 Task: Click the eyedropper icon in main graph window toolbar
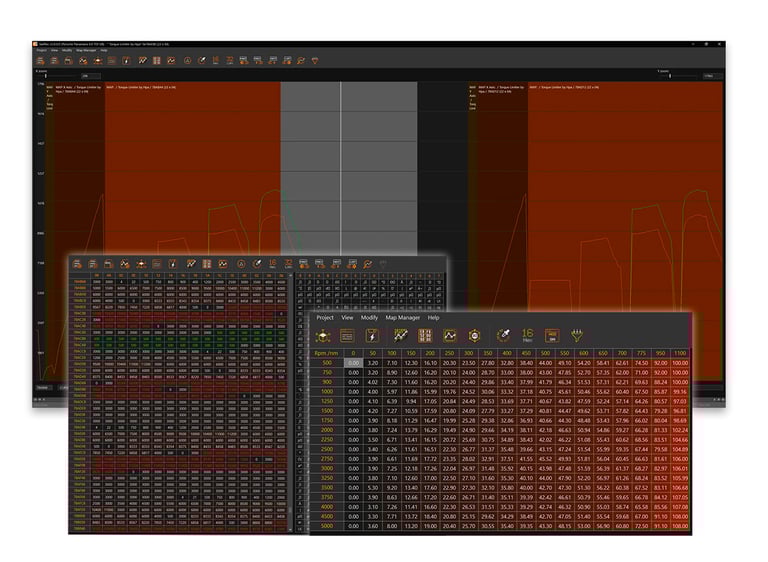click(x=202, y=60)
